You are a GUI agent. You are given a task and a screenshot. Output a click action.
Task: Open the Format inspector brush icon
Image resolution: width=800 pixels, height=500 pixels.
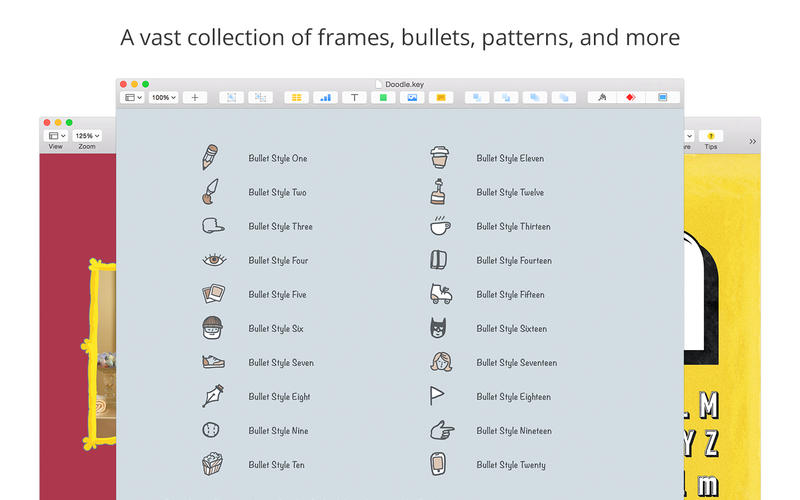[x=602, y=97]
